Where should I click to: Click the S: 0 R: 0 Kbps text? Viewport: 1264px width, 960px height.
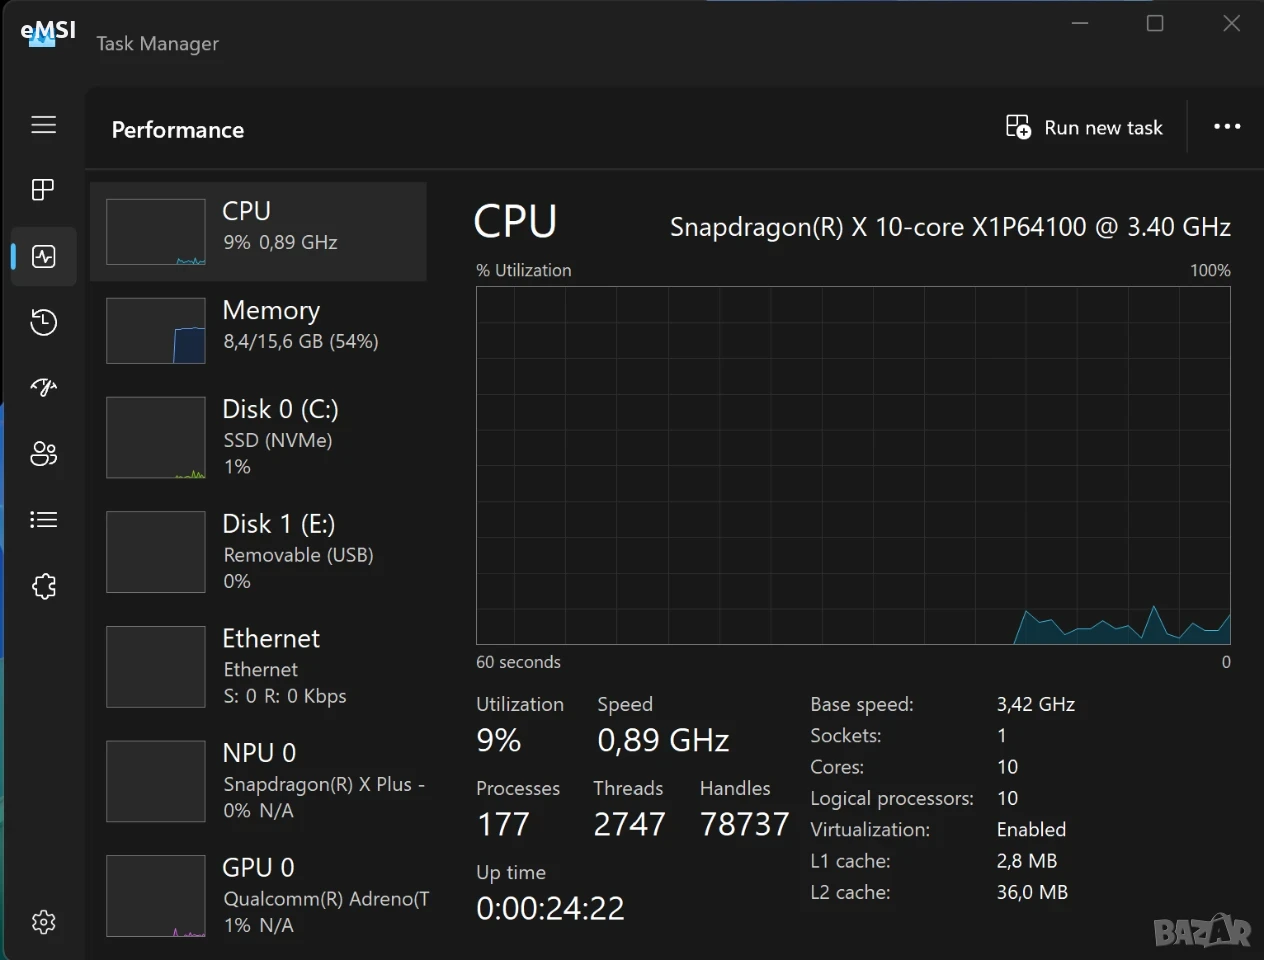[x=285, y=696]
